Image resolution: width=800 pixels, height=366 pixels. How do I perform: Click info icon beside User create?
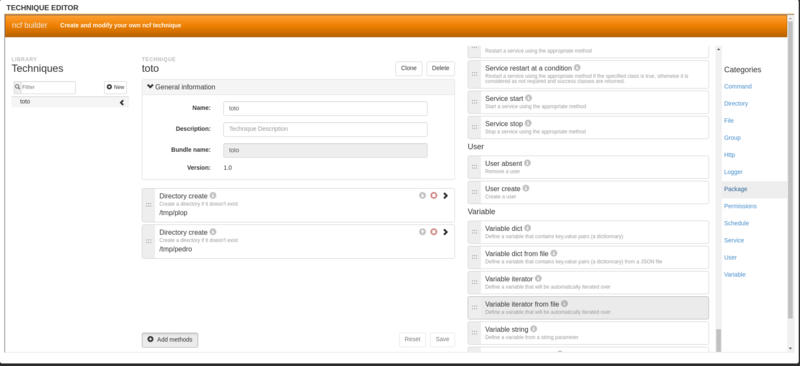tap(526, 188)
